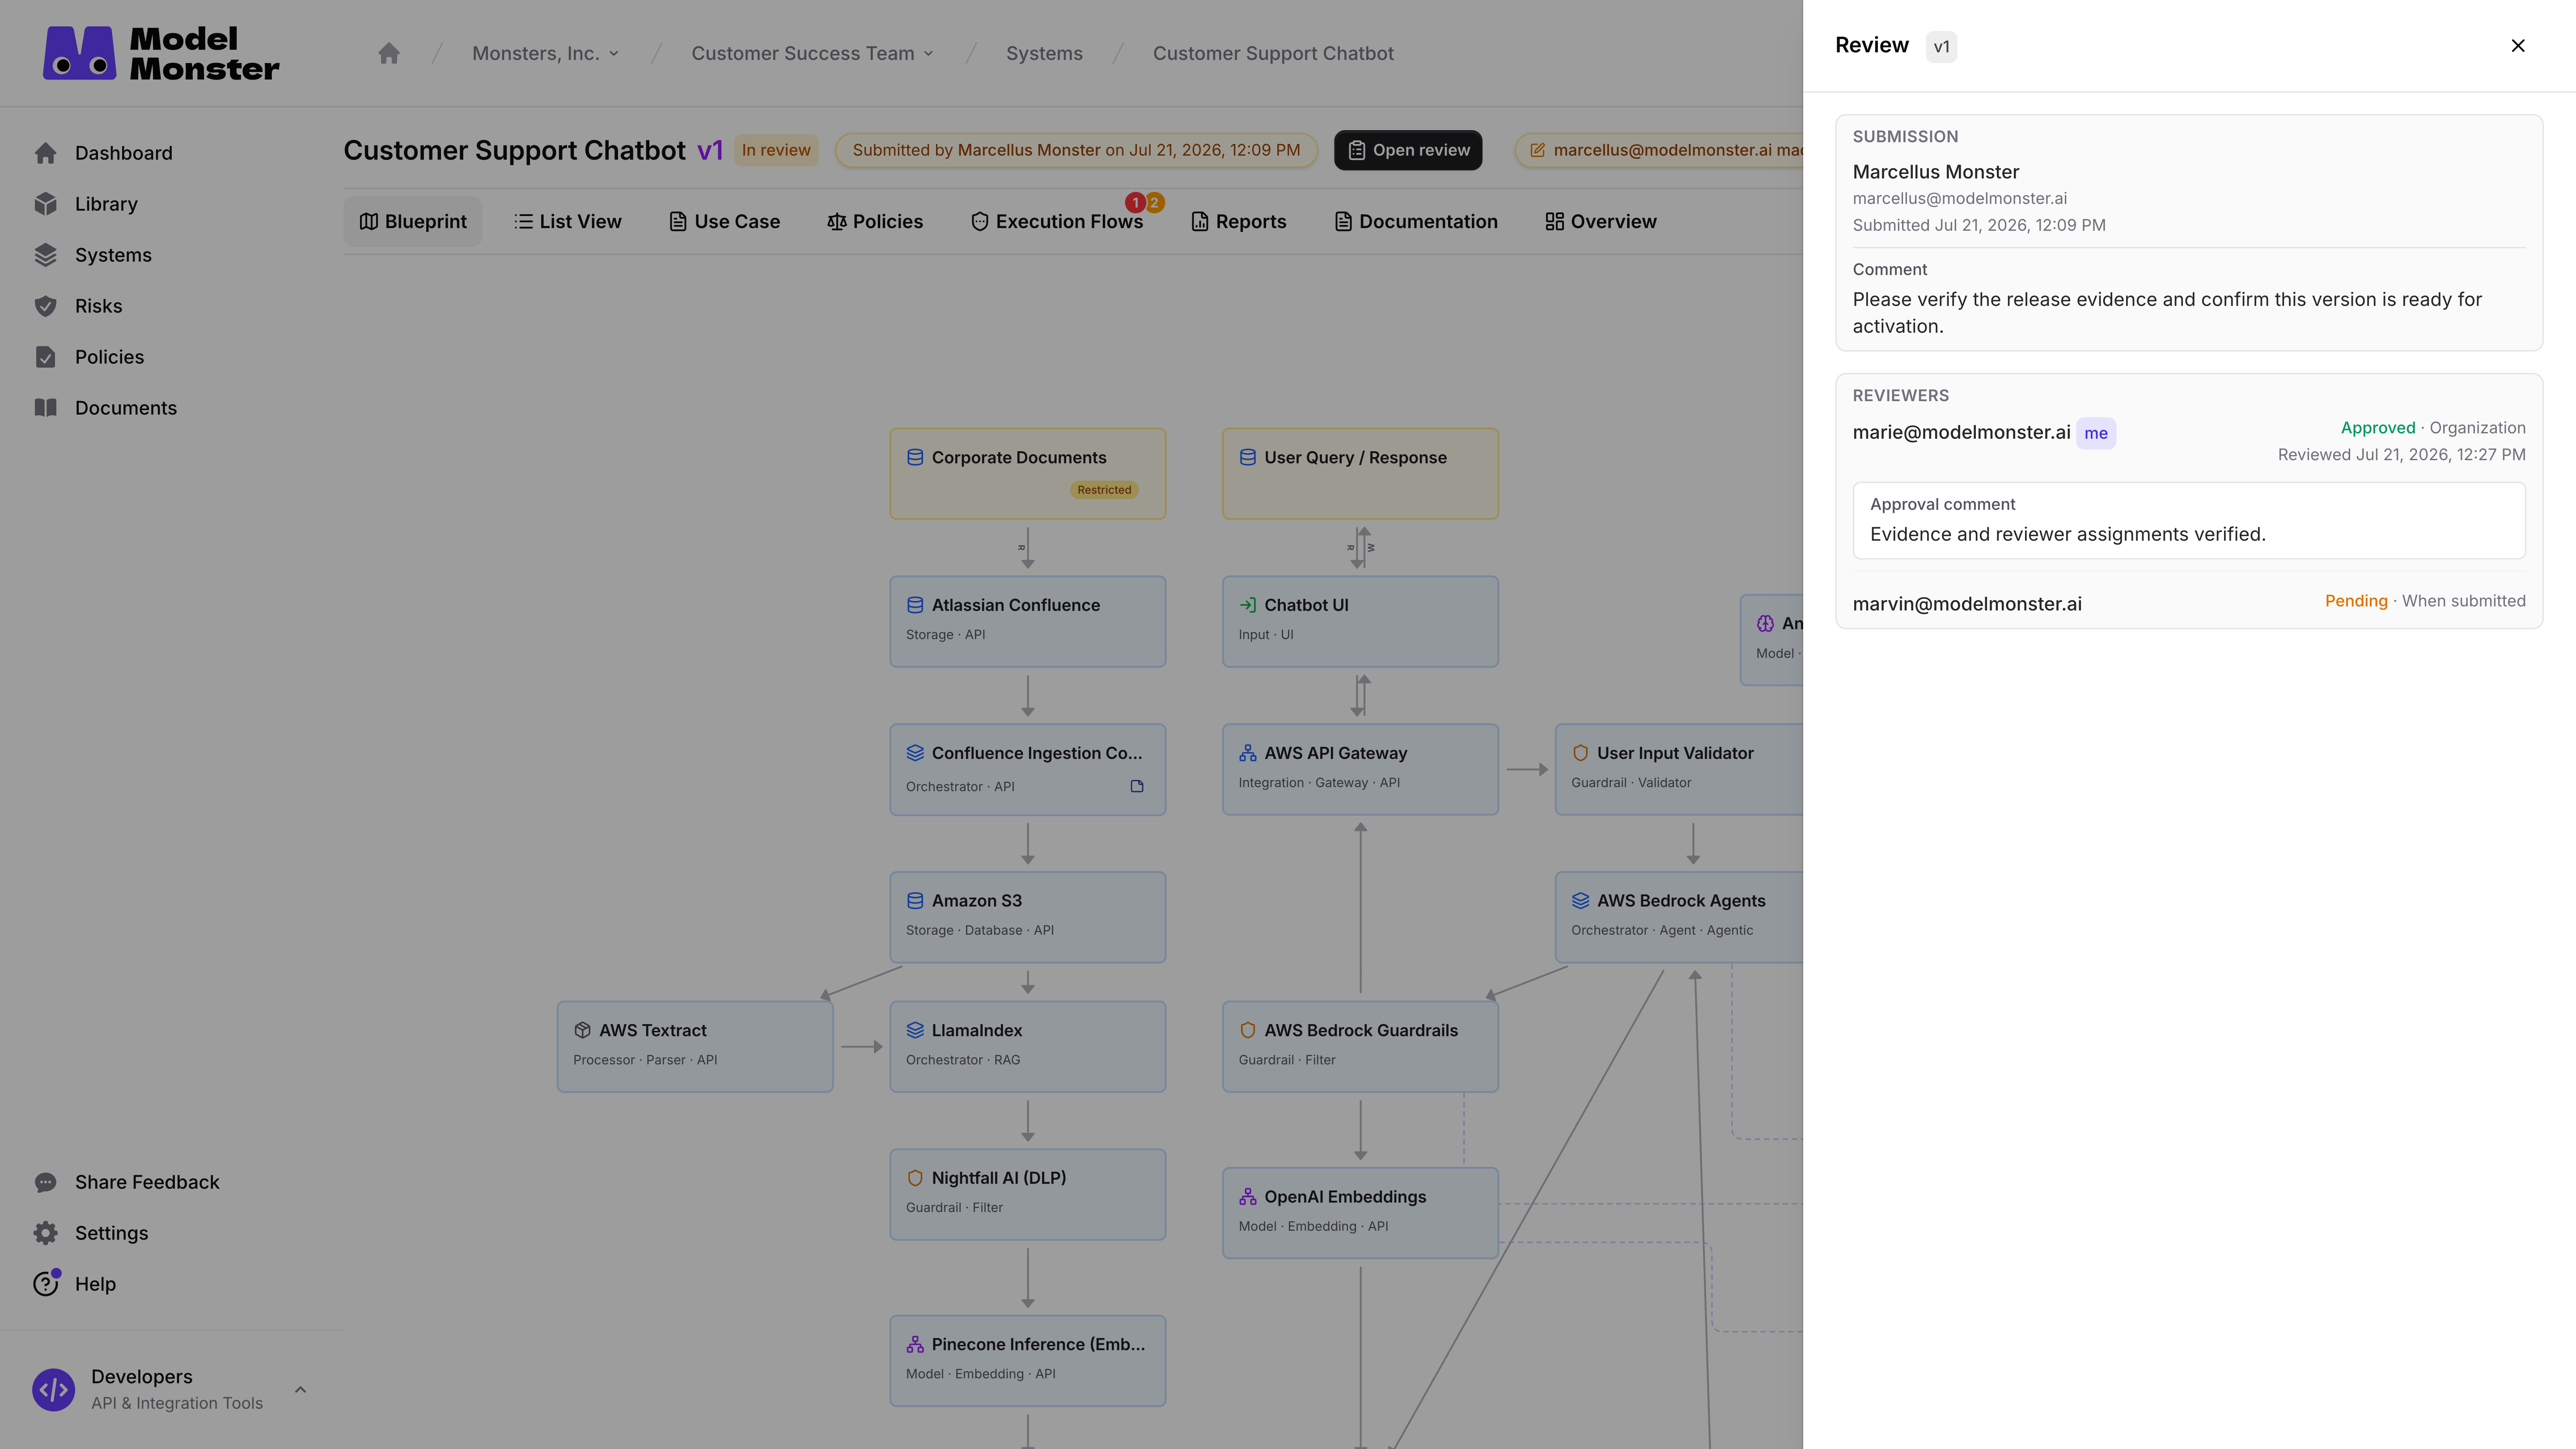Screen dimensions: 2576x1449
Task: Expand the Developers menu chevron
Action: pyautogui.click(x=301, y=1390)
